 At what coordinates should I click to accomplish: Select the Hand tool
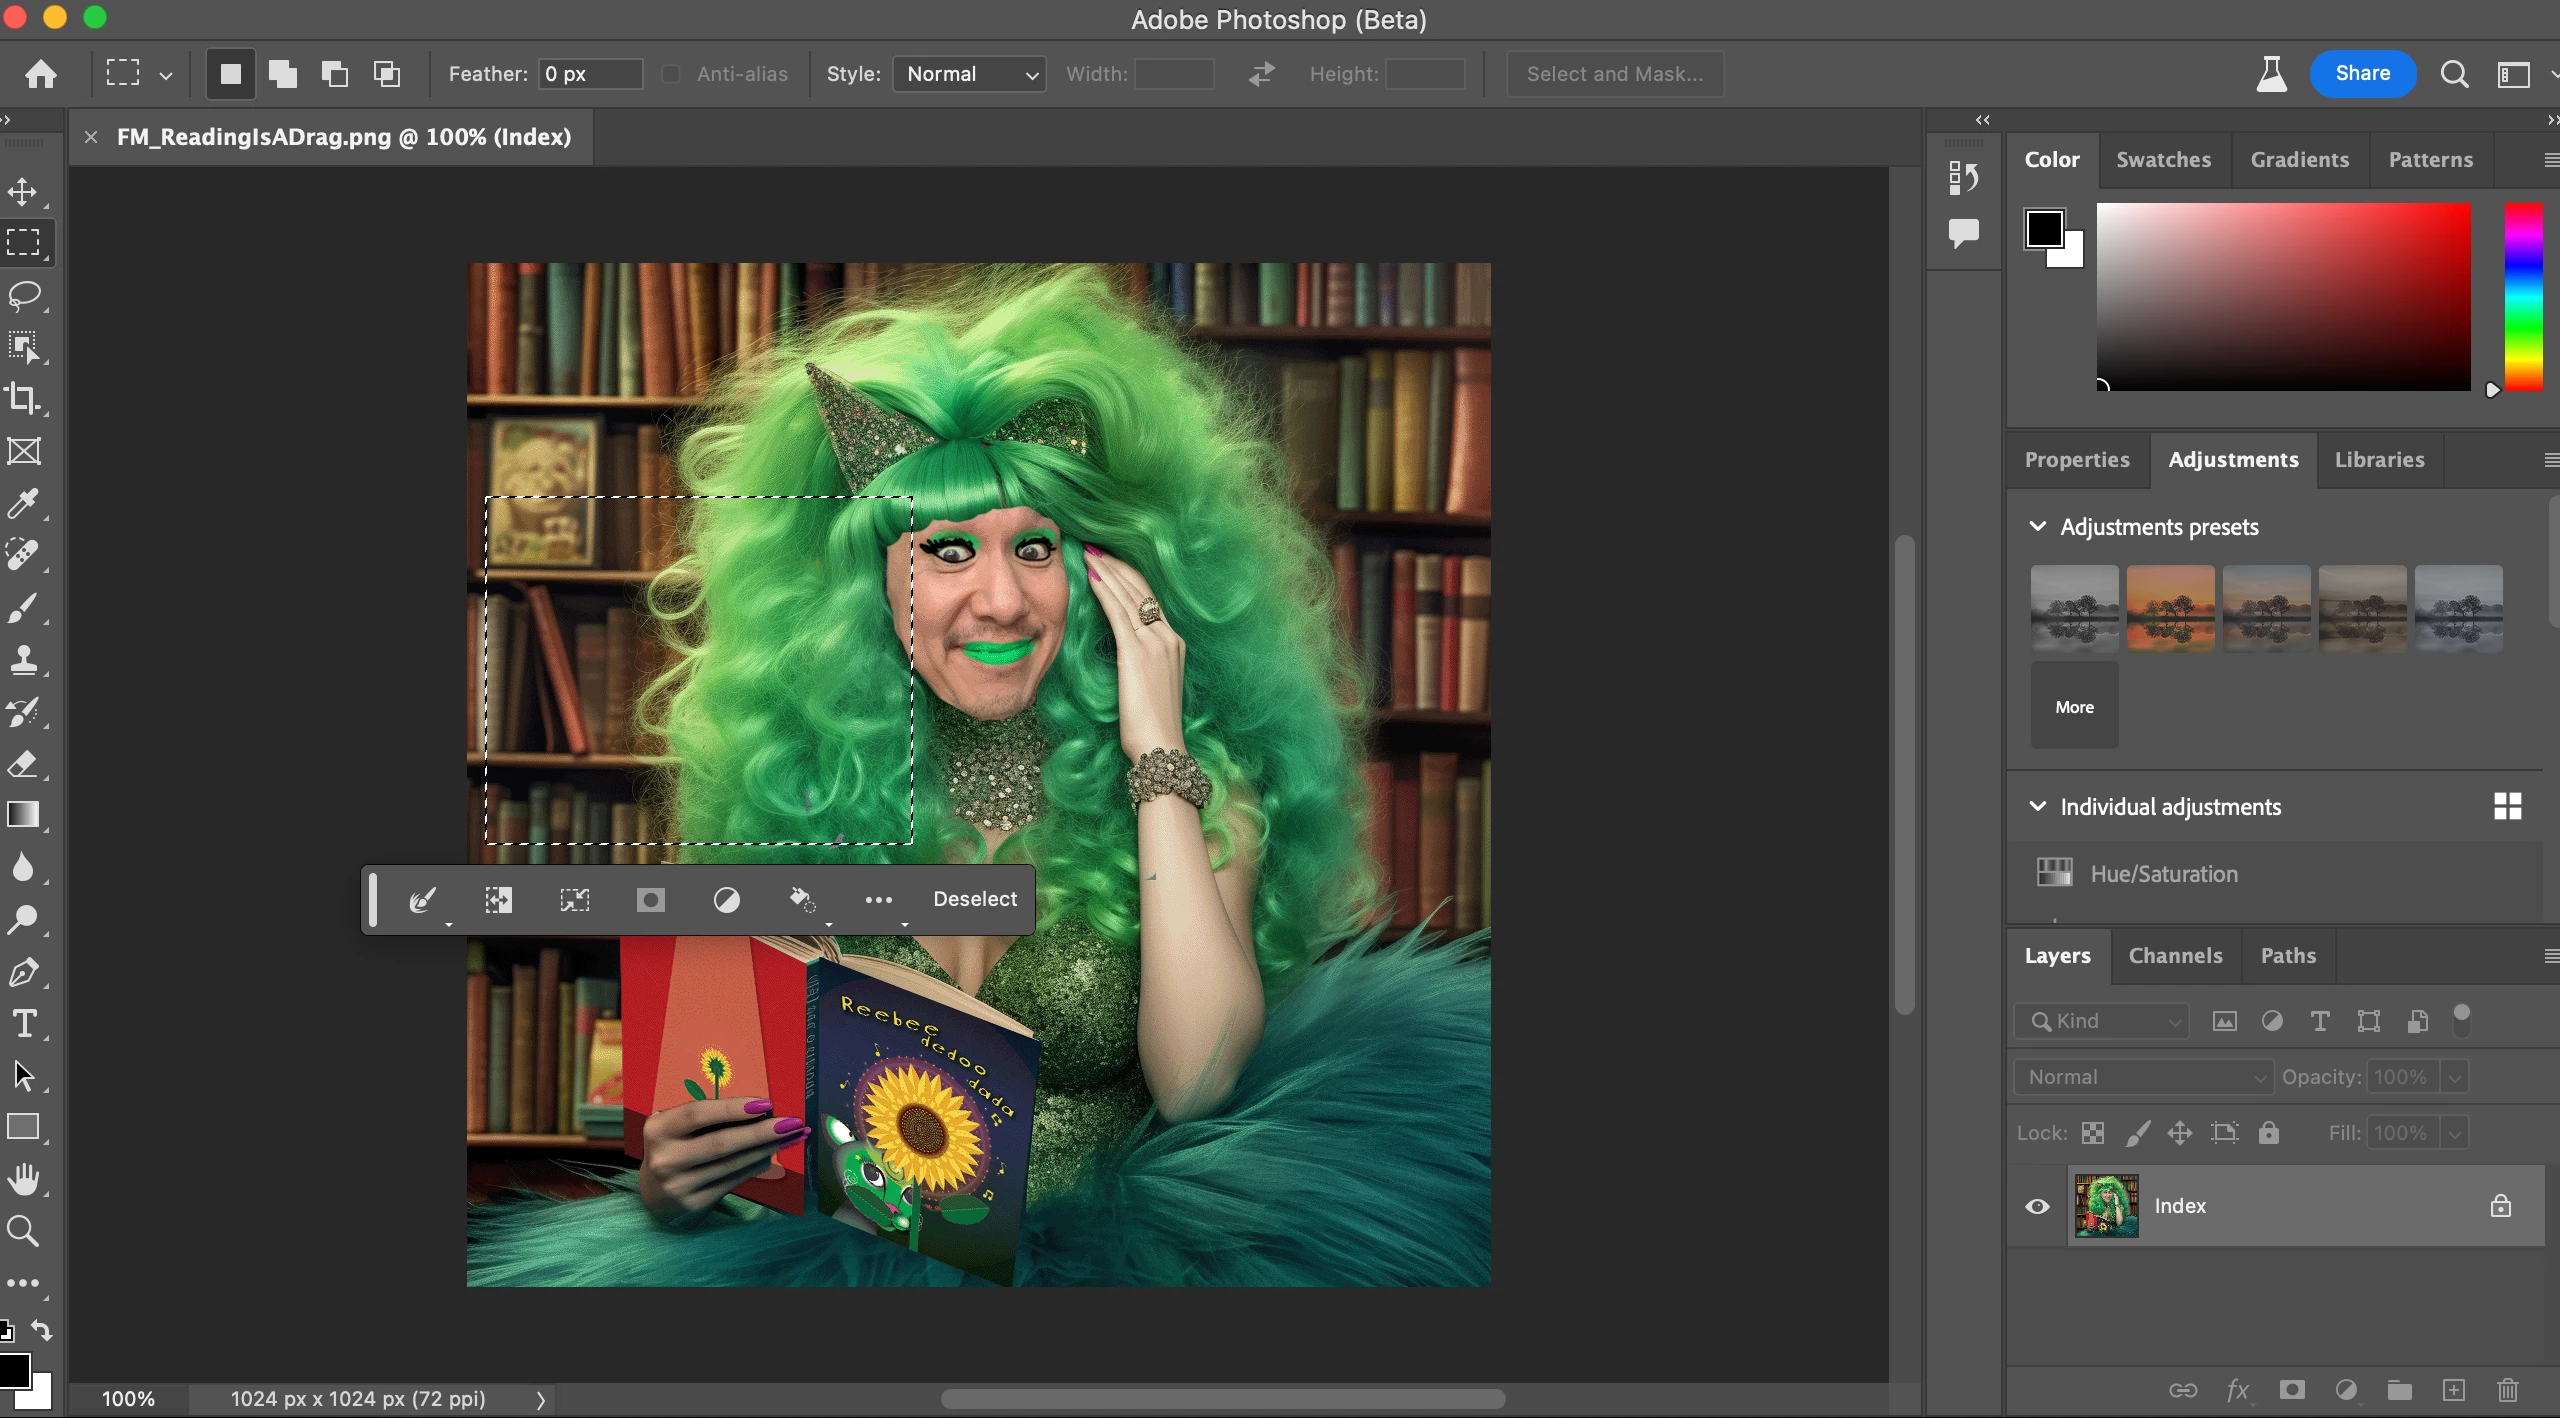click(x=24, y=1180)
